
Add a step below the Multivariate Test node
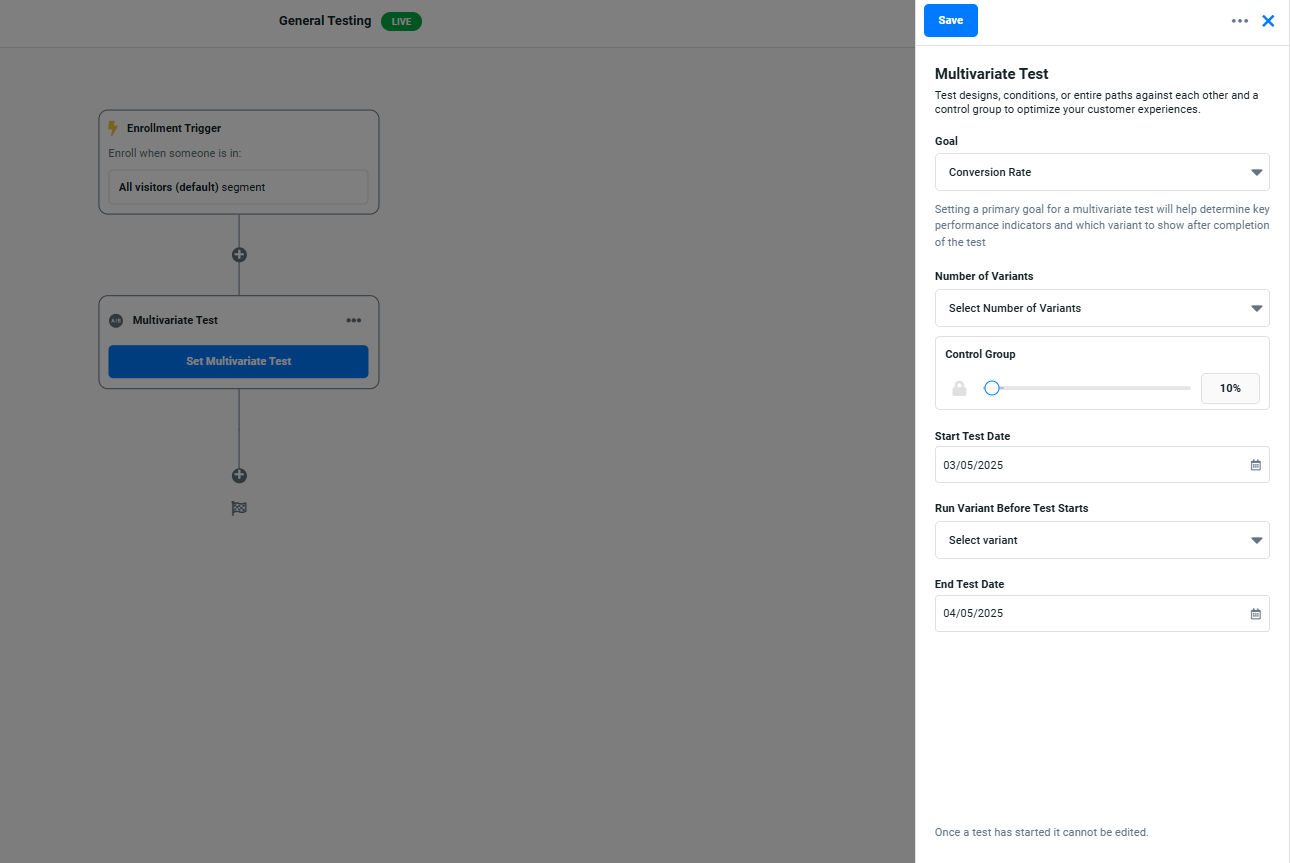point(239,476)
